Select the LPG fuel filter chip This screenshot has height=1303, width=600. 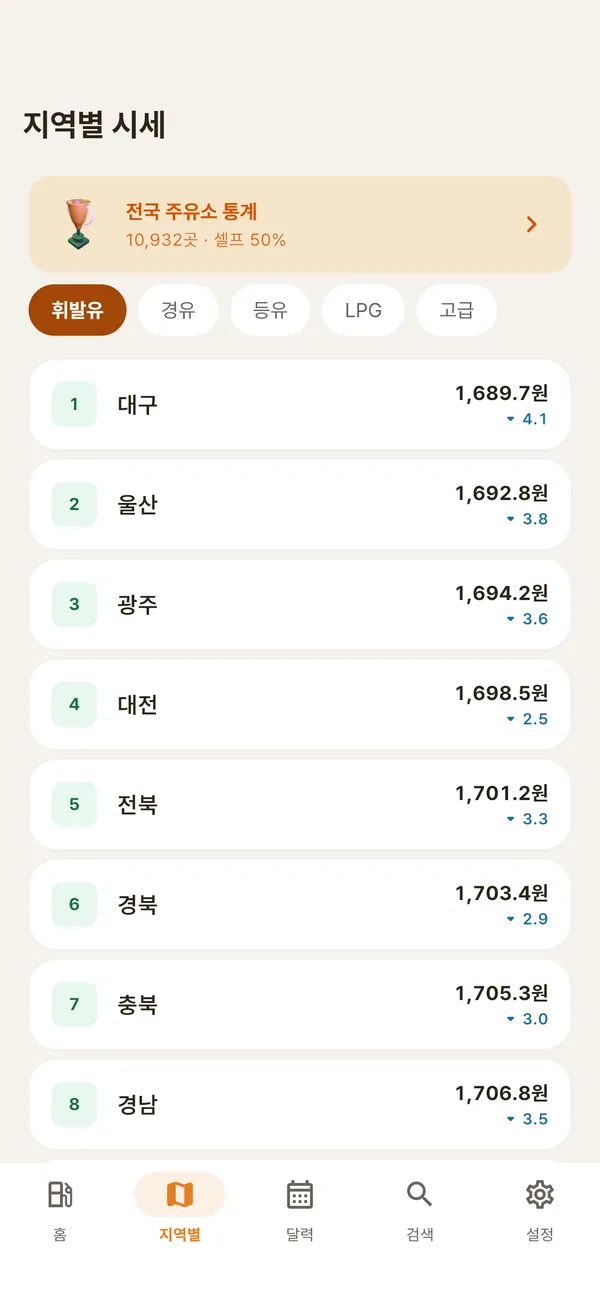click(363, 310)
